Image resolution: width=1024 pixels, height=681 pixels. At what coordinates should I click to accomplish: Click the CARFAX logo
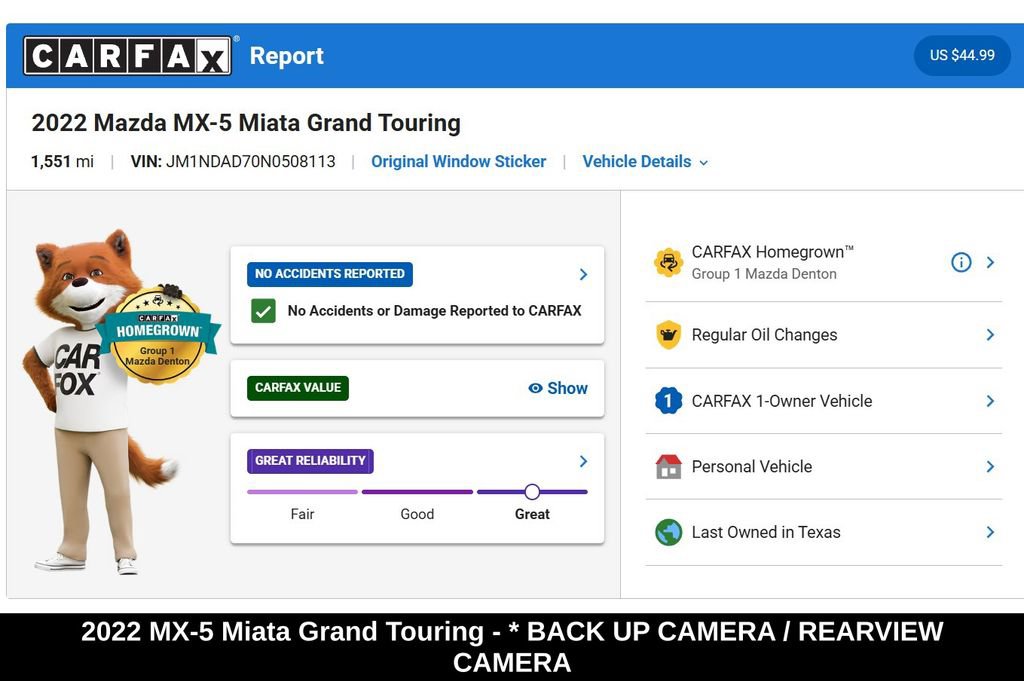(127, 55)
